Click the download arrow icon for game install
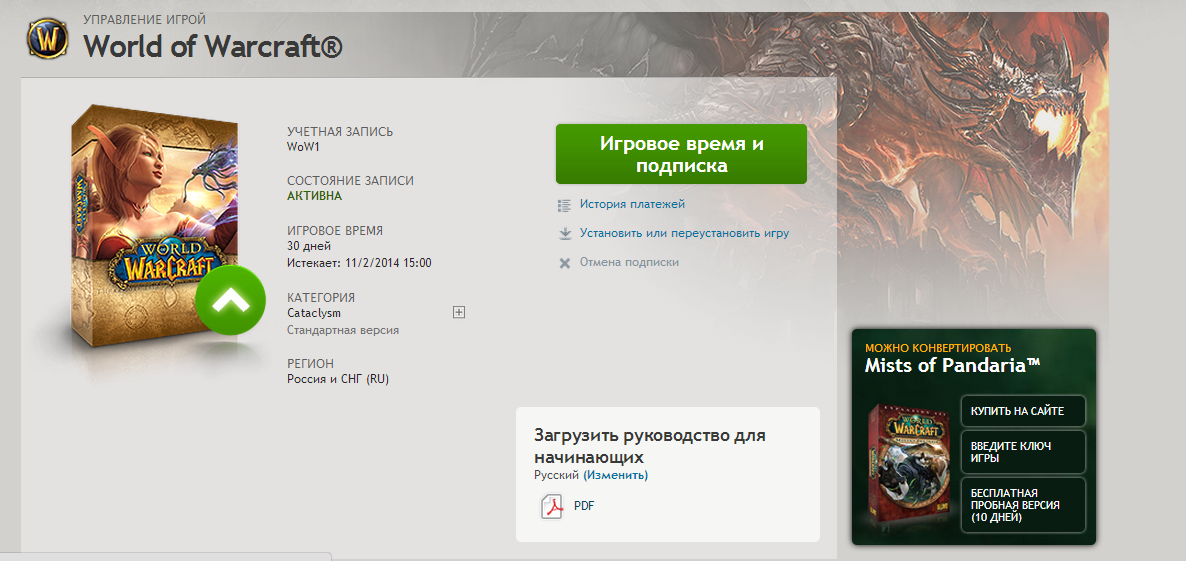This screenshot has height=561, width=1186. click(564, 234)
